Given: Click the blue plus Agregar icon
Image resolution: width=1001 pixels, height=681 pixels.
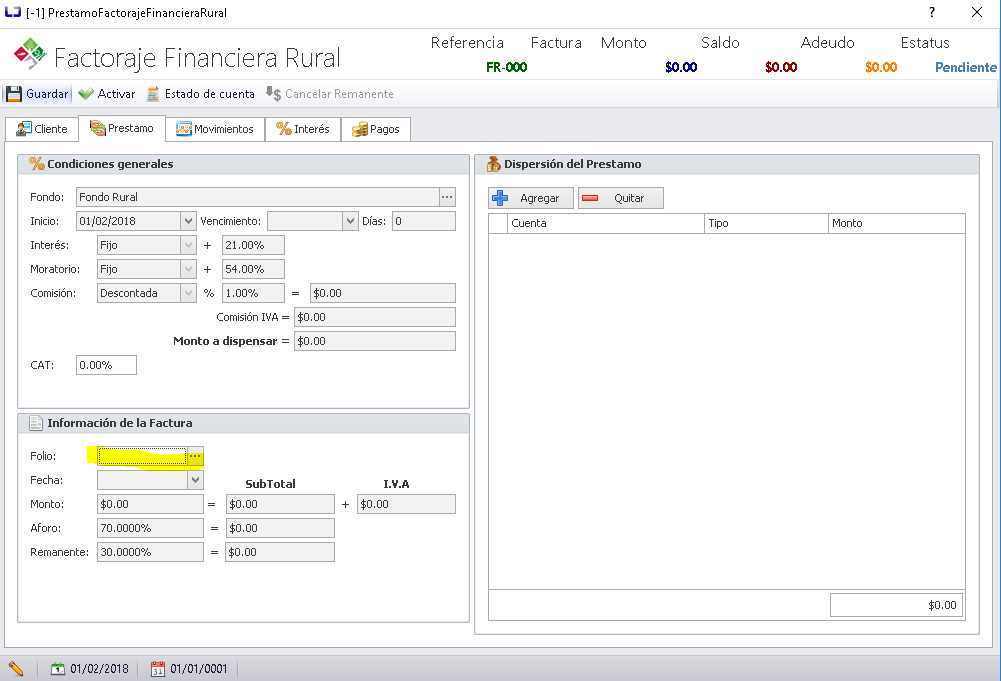Looking at the screenshot, I should (500, 198).
